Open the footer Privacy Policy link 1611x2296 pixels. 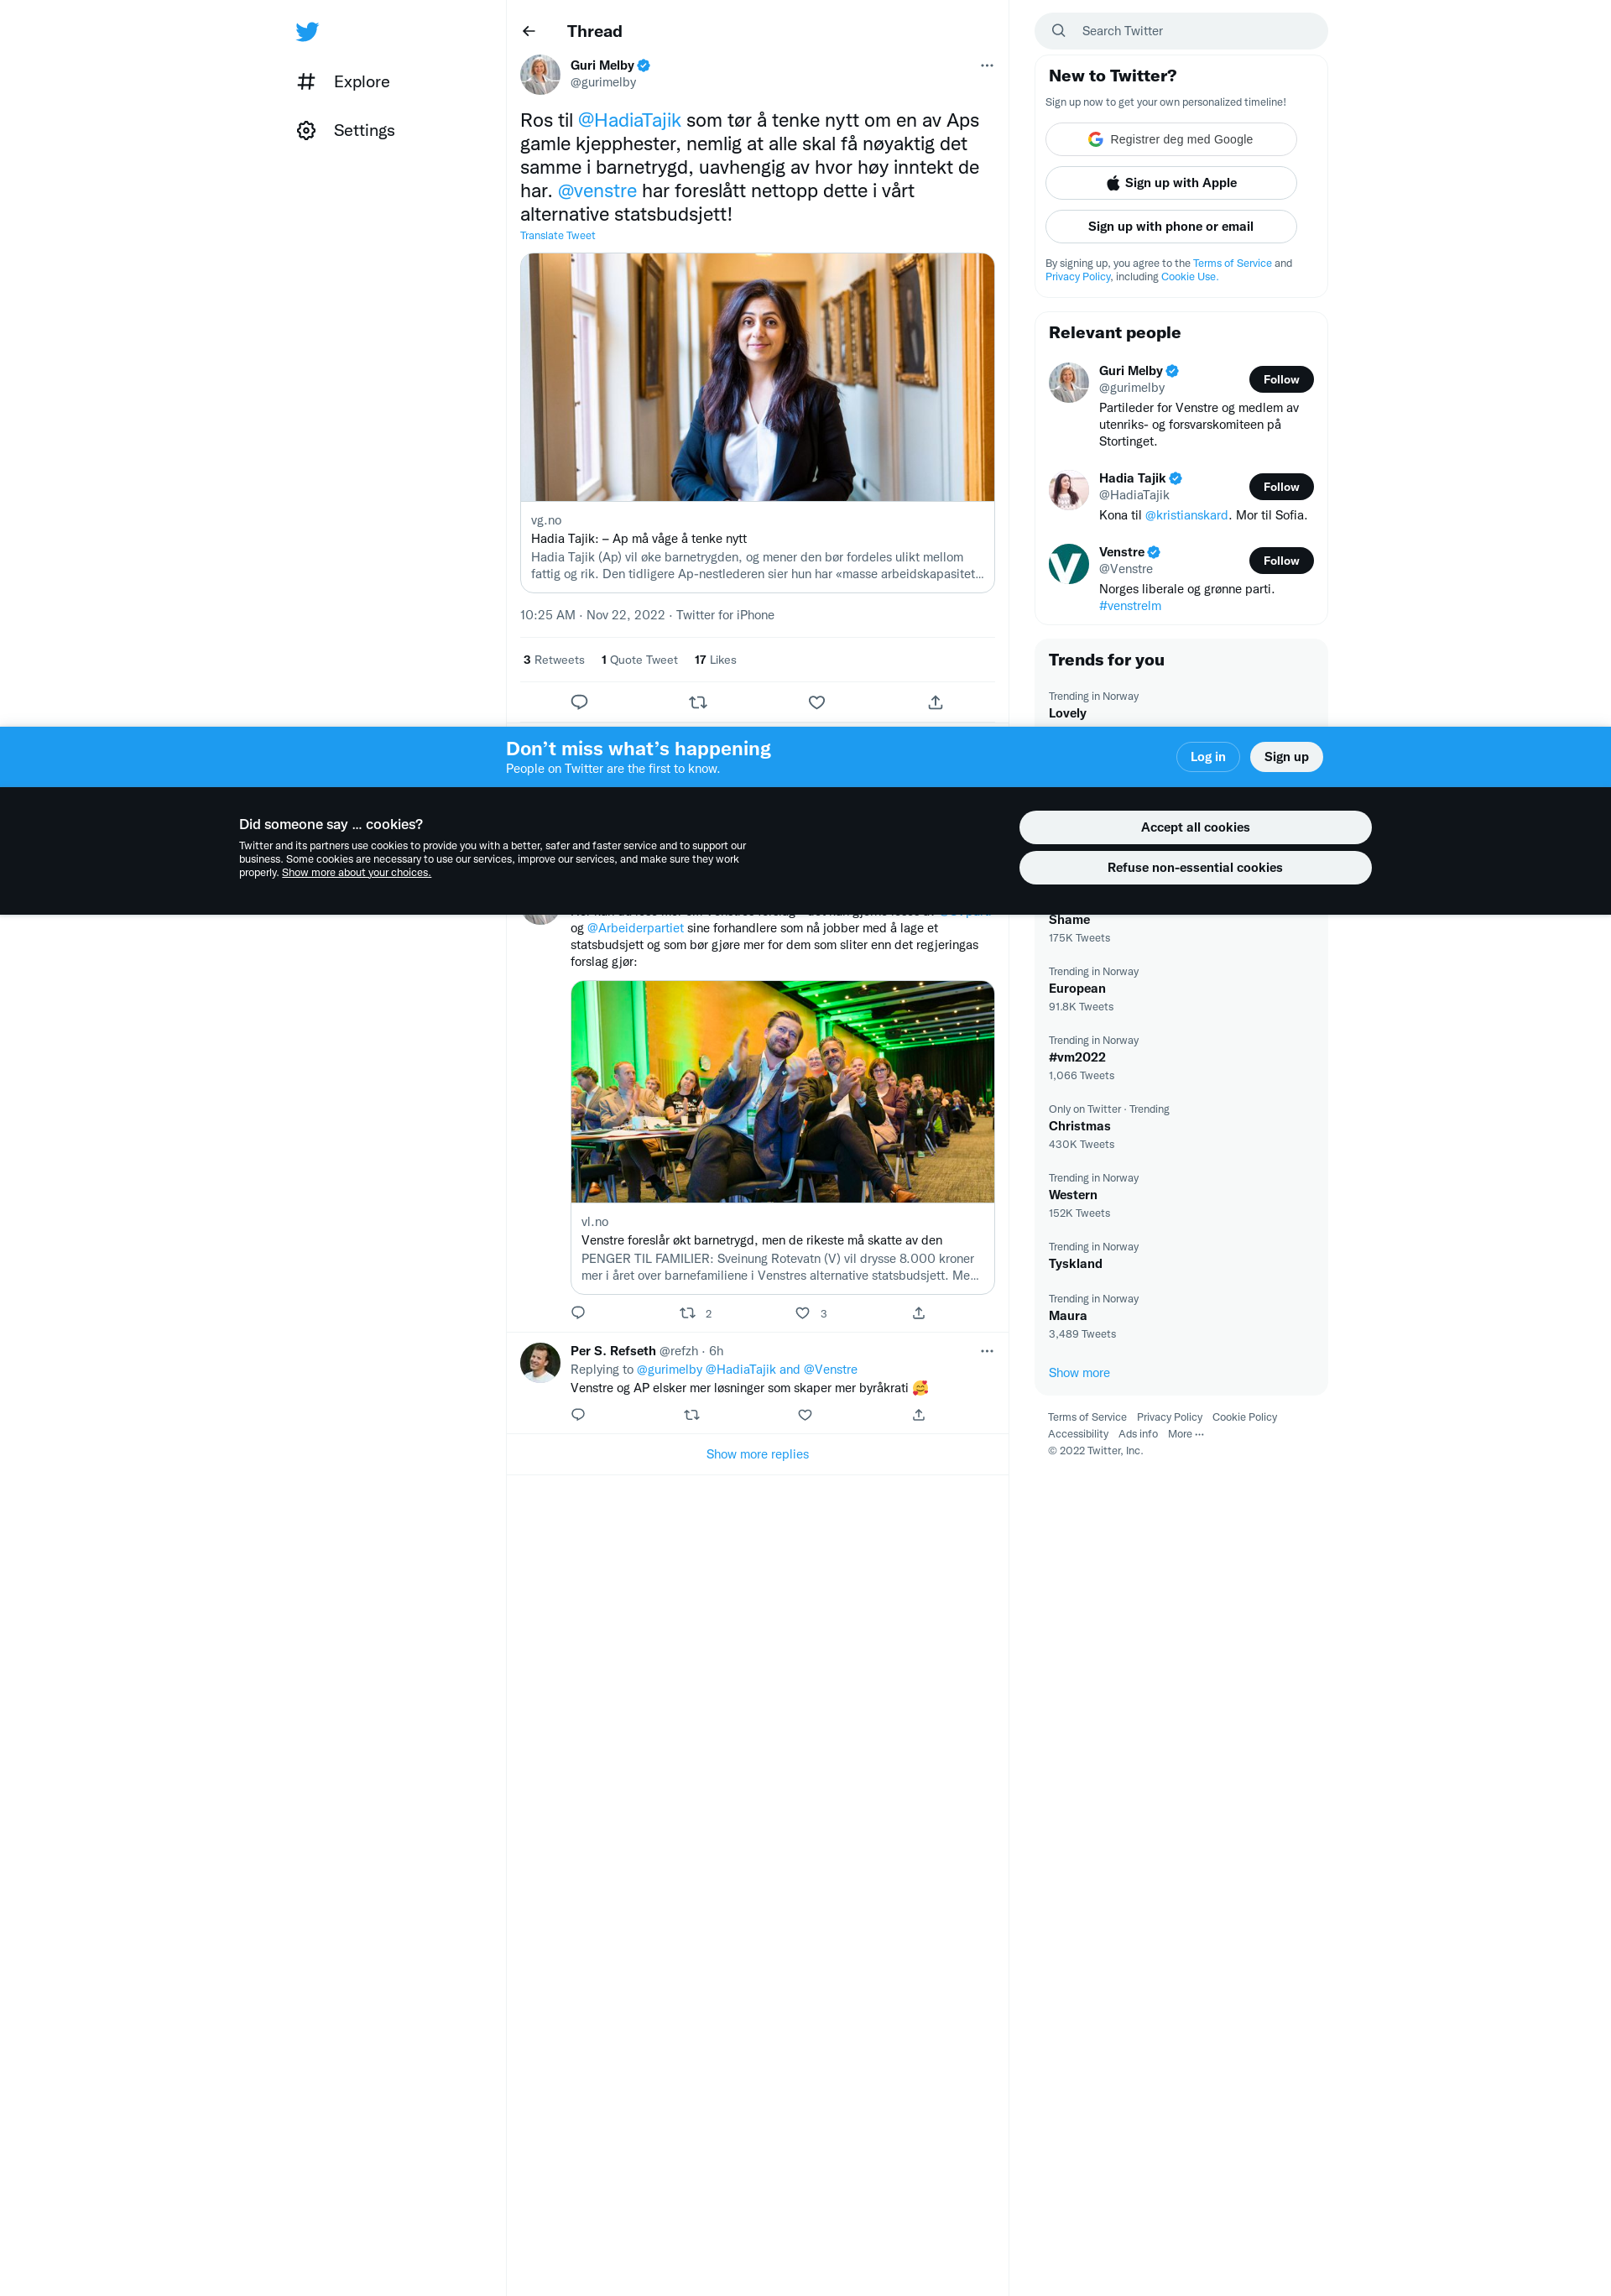(x=1169, y=1418)
